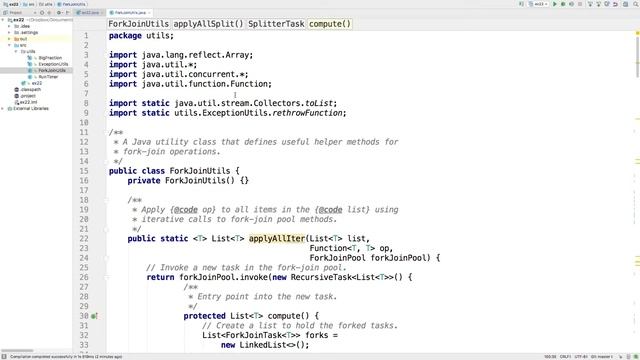Close the ForkJoinUtils.java tab
This screenshot has height=360, width=640.
149,13
